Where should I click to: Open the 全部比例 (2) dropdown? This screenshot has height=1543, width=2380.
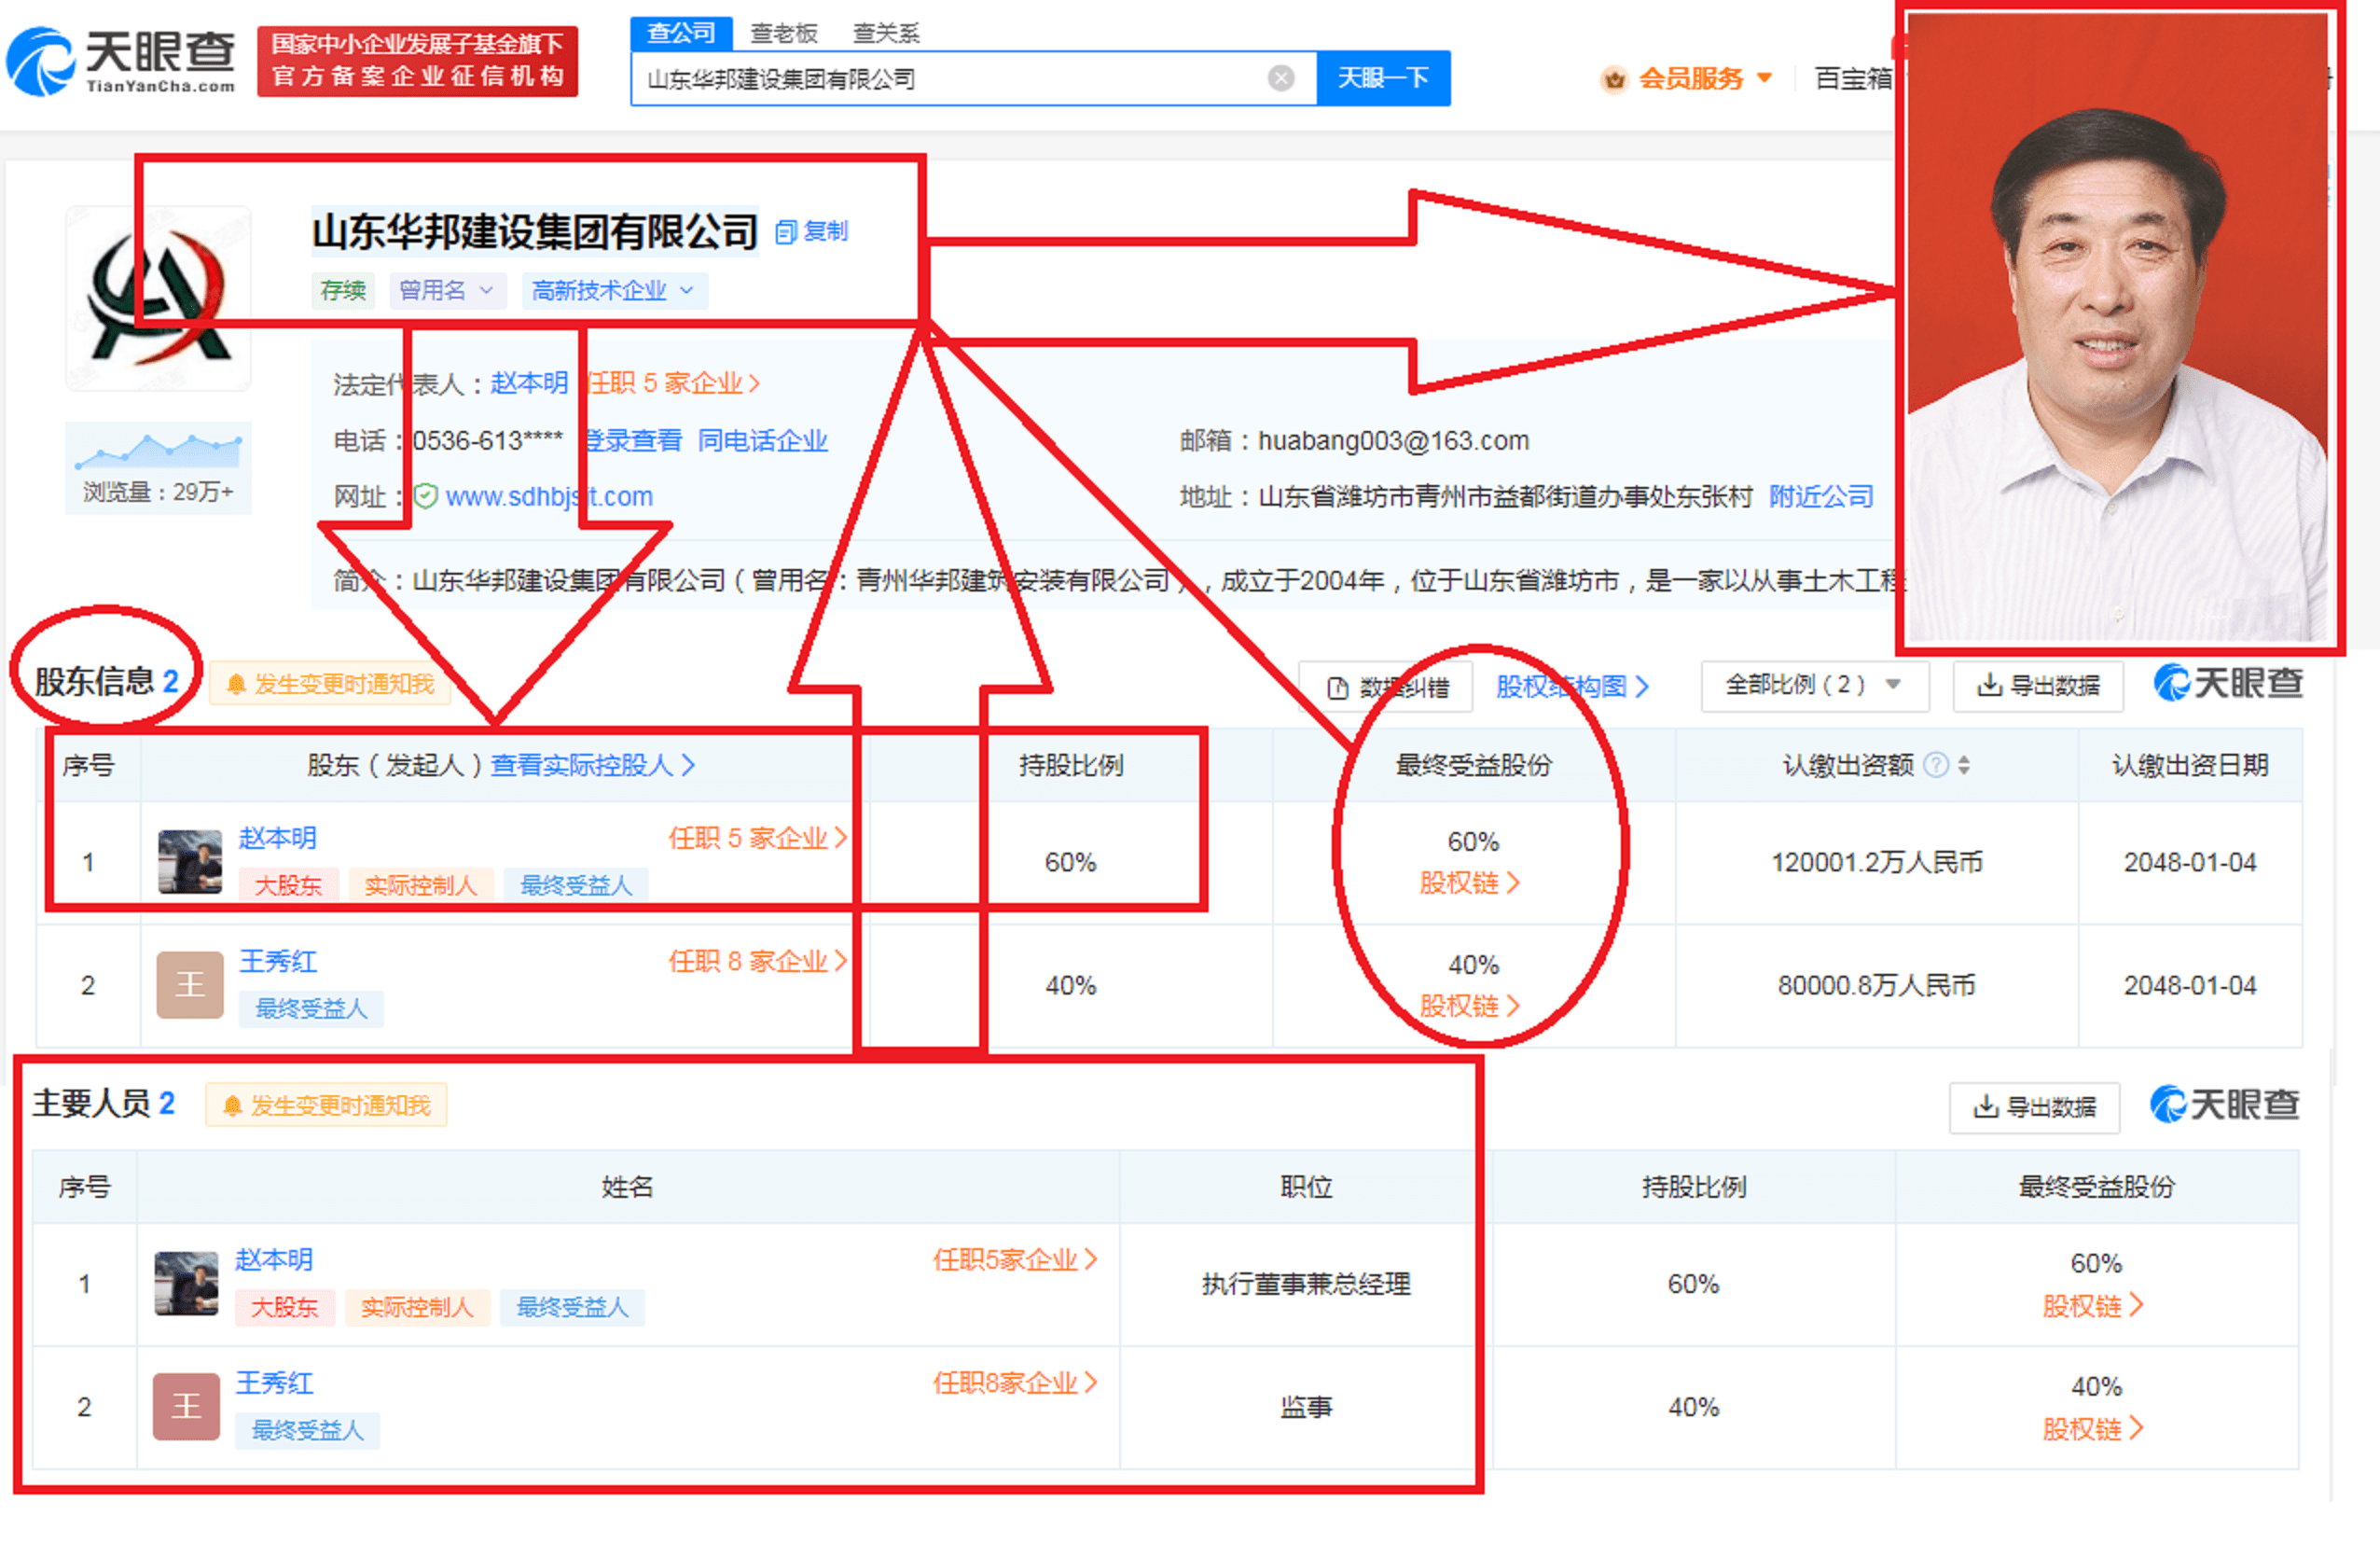tap(1814, 685)
